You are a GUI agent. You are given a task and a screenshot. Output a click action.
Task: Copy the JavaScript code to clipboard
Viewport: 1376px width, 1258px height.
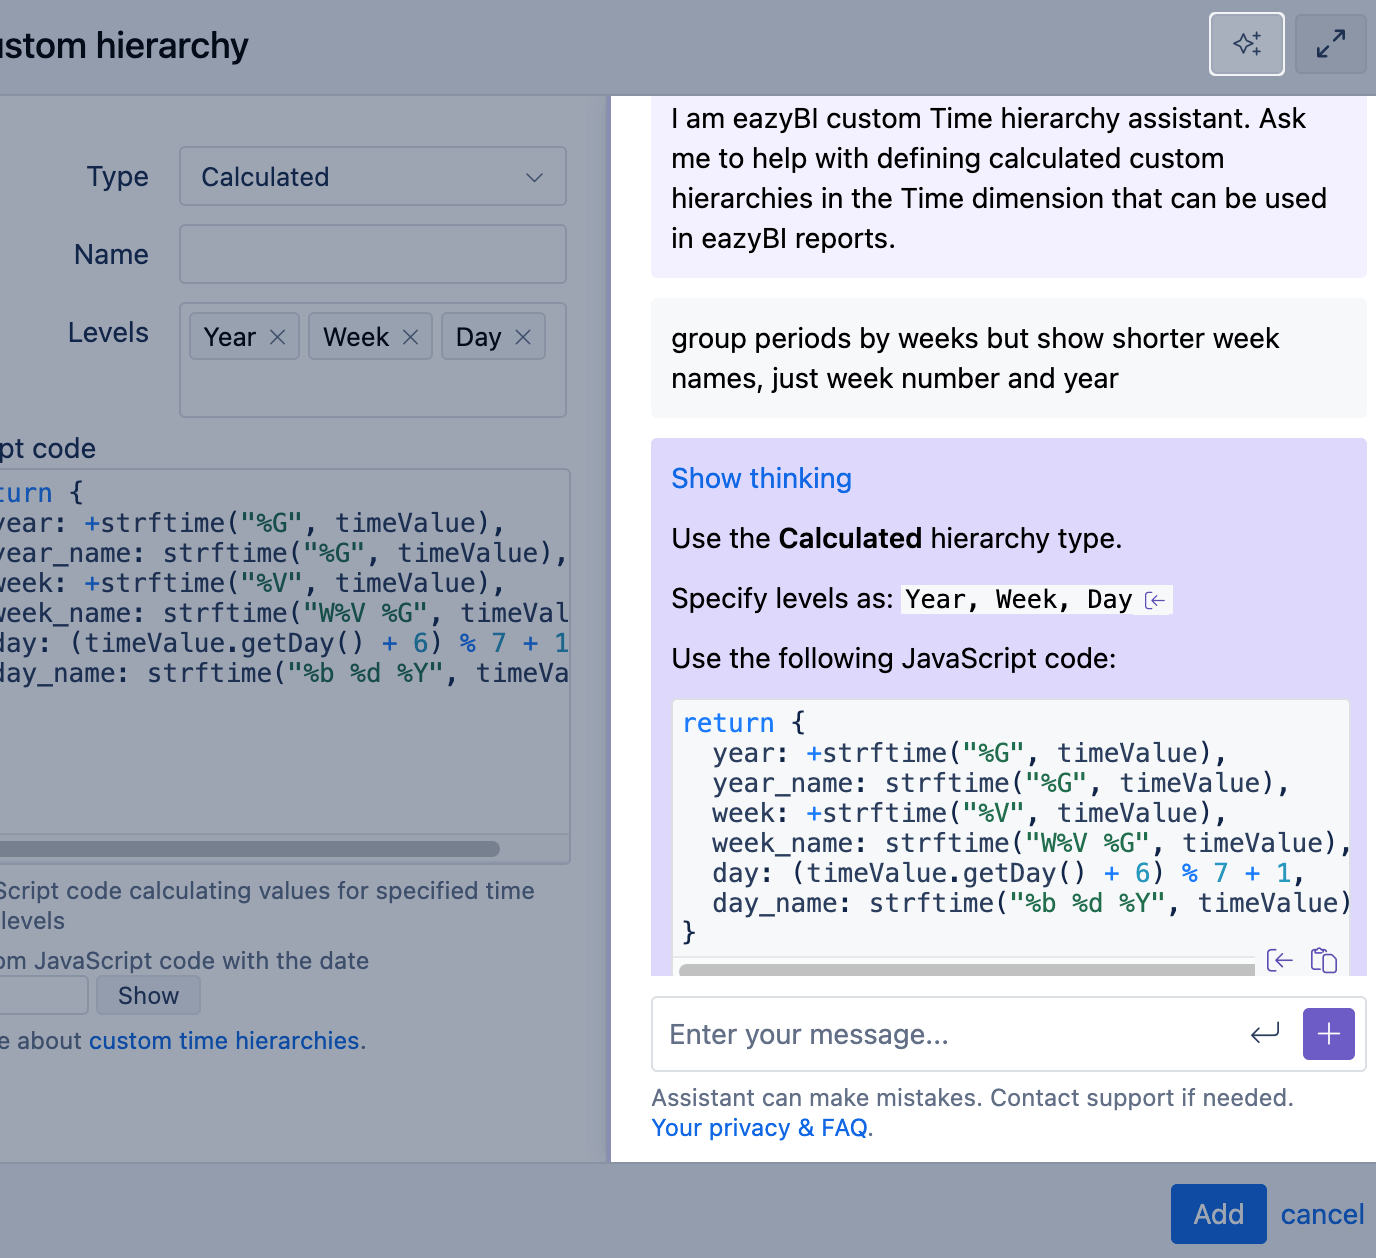1323,960
